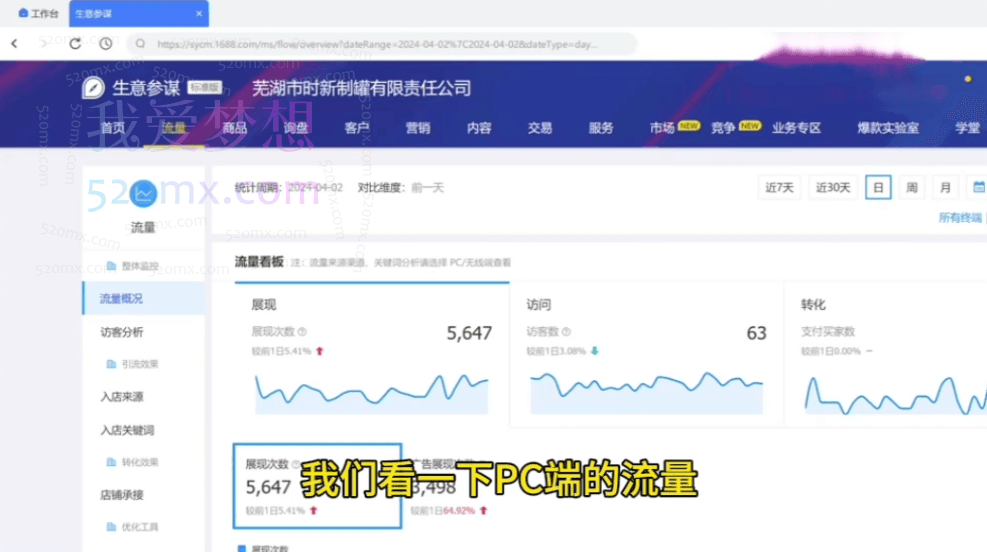Click info icon beside 访客数

[x=567, y=332]
